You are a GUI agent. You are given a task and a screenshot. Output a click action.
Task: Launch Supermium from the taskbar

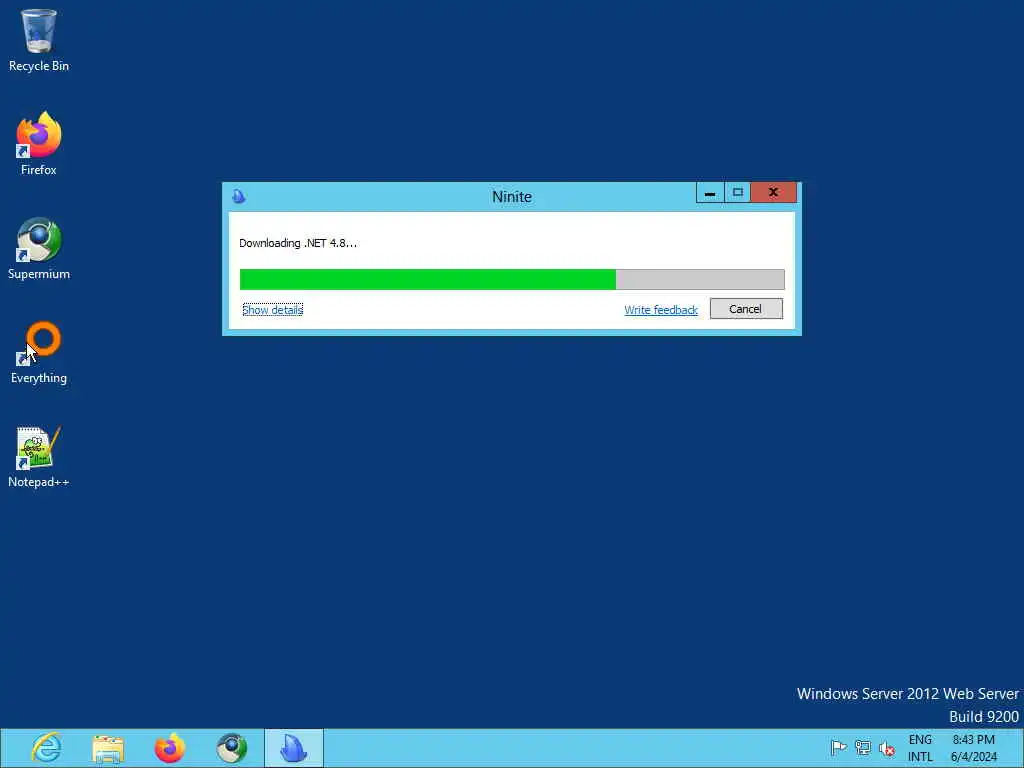coord(231,748)
